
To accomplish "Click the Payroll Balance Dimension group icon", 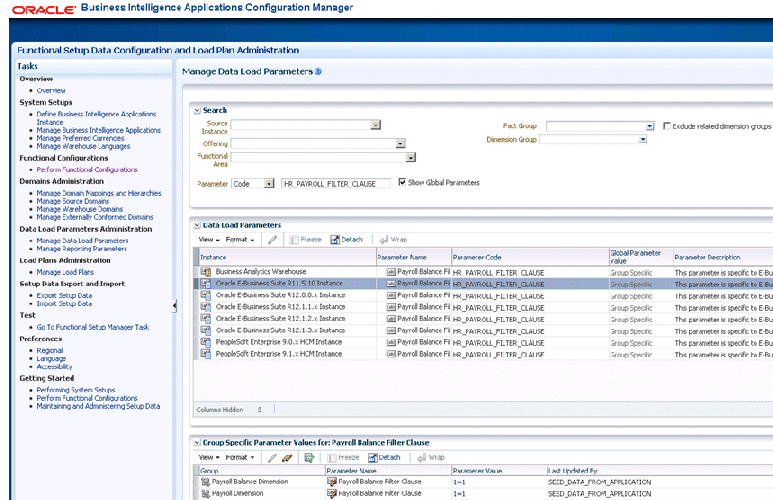I will (205, 482).
